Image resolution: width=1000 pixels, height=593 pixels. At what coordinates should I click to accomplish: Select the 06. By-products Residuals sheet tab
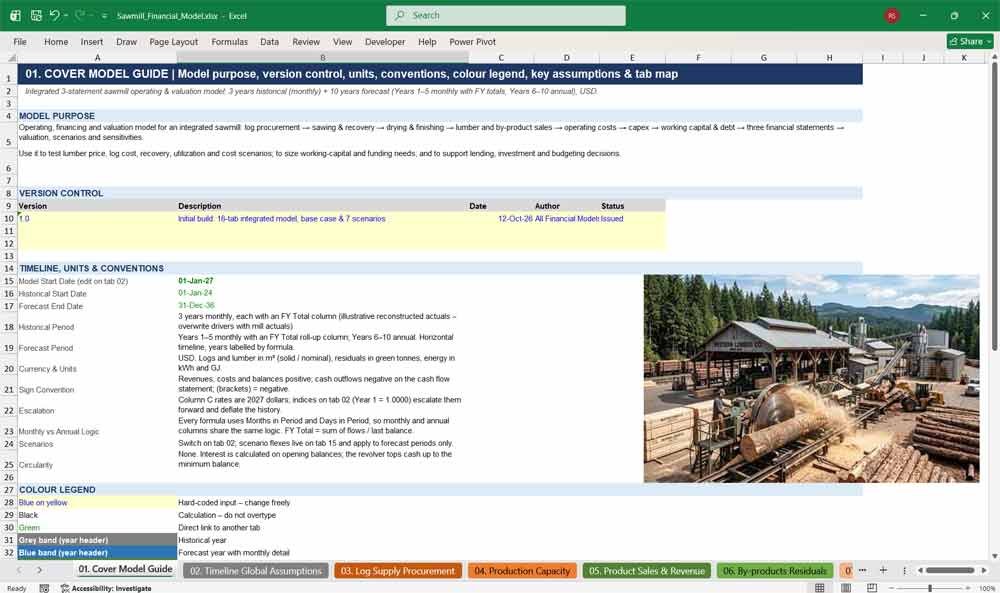774,571
